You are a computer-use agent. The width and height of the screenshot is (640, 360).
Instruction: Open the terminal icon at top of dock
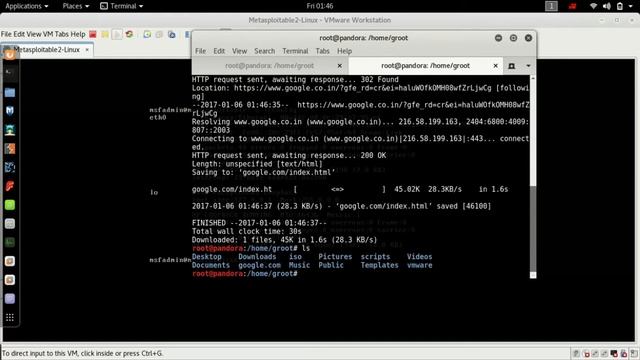pos(10,72)
